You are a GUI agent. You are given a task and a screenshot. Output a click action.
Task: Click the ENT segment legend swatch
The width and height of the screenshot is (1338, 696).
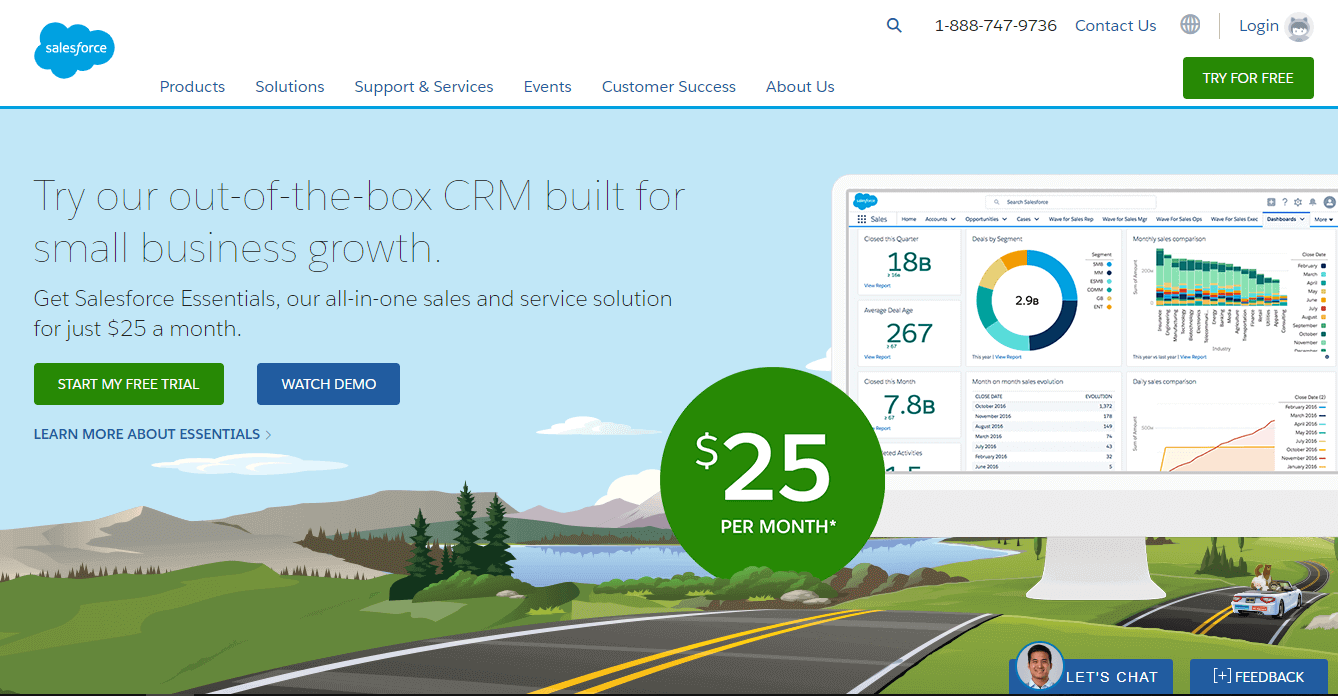pos(1109,306)
